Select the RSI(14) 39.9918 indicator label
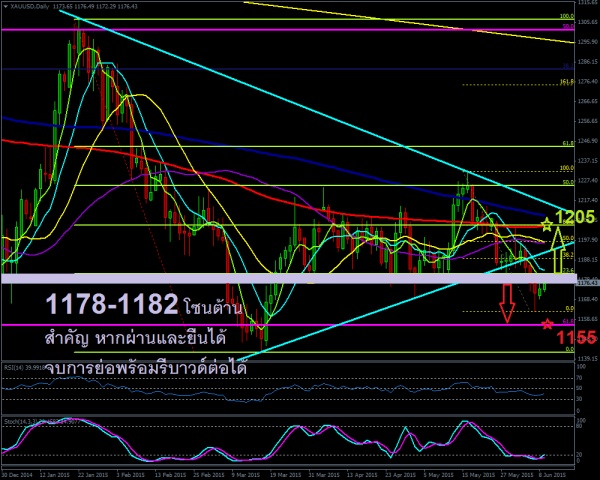Screen dimensions: 600x480 25,367
